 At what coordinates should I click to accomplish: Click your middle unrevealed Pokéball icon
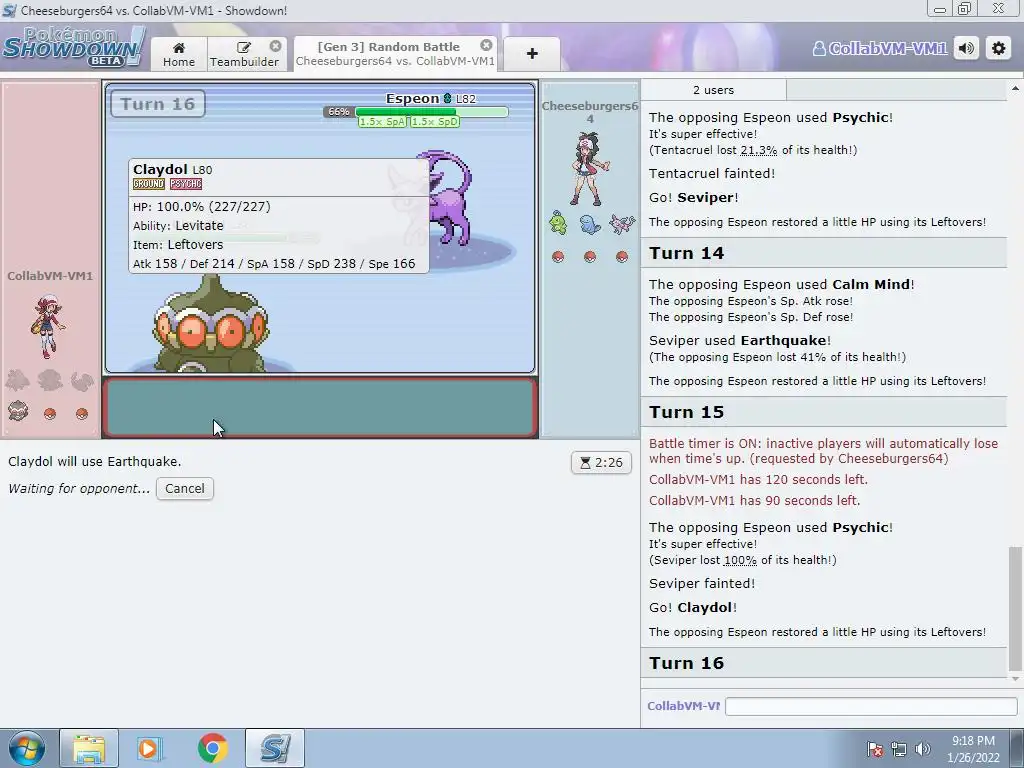50,413
